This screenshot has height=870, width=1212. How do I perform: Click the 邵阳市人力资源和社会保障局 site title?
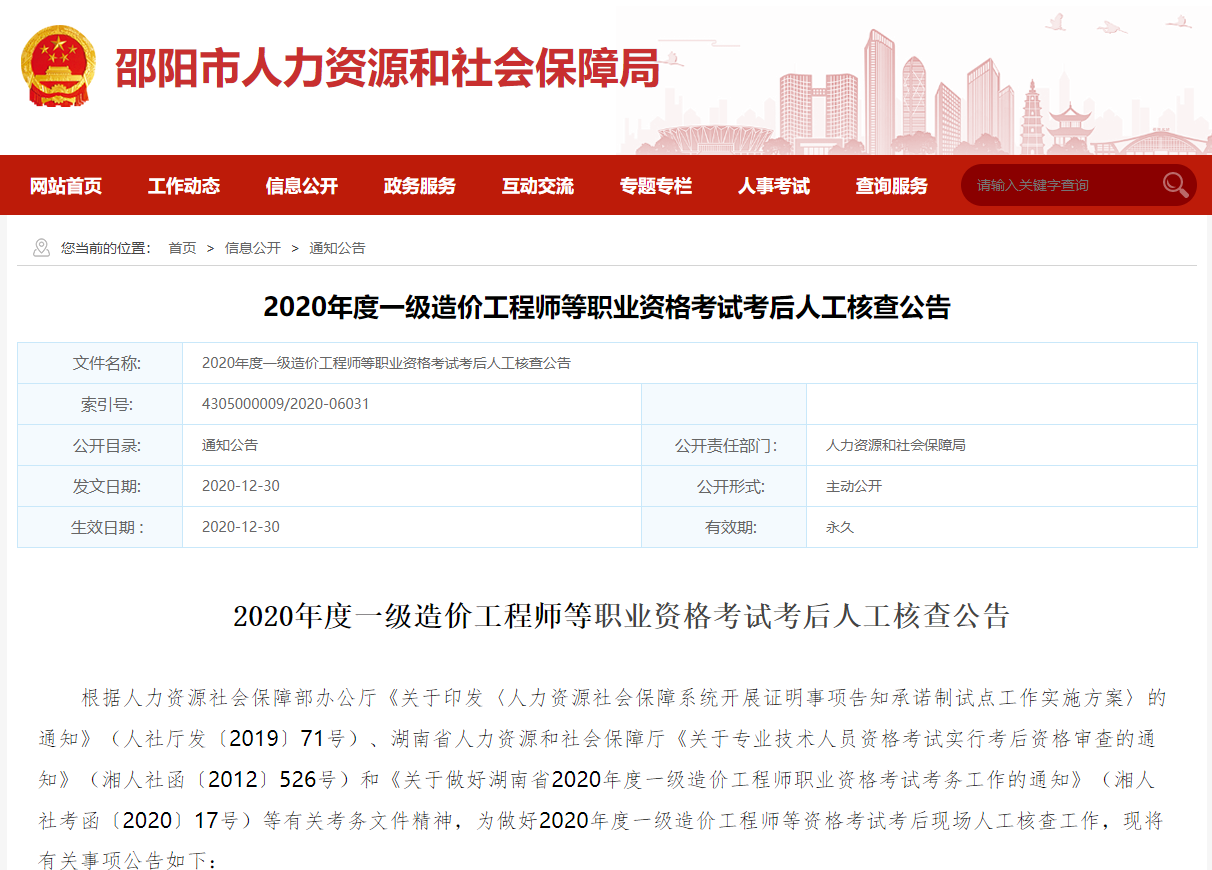[x=388, y=69]
